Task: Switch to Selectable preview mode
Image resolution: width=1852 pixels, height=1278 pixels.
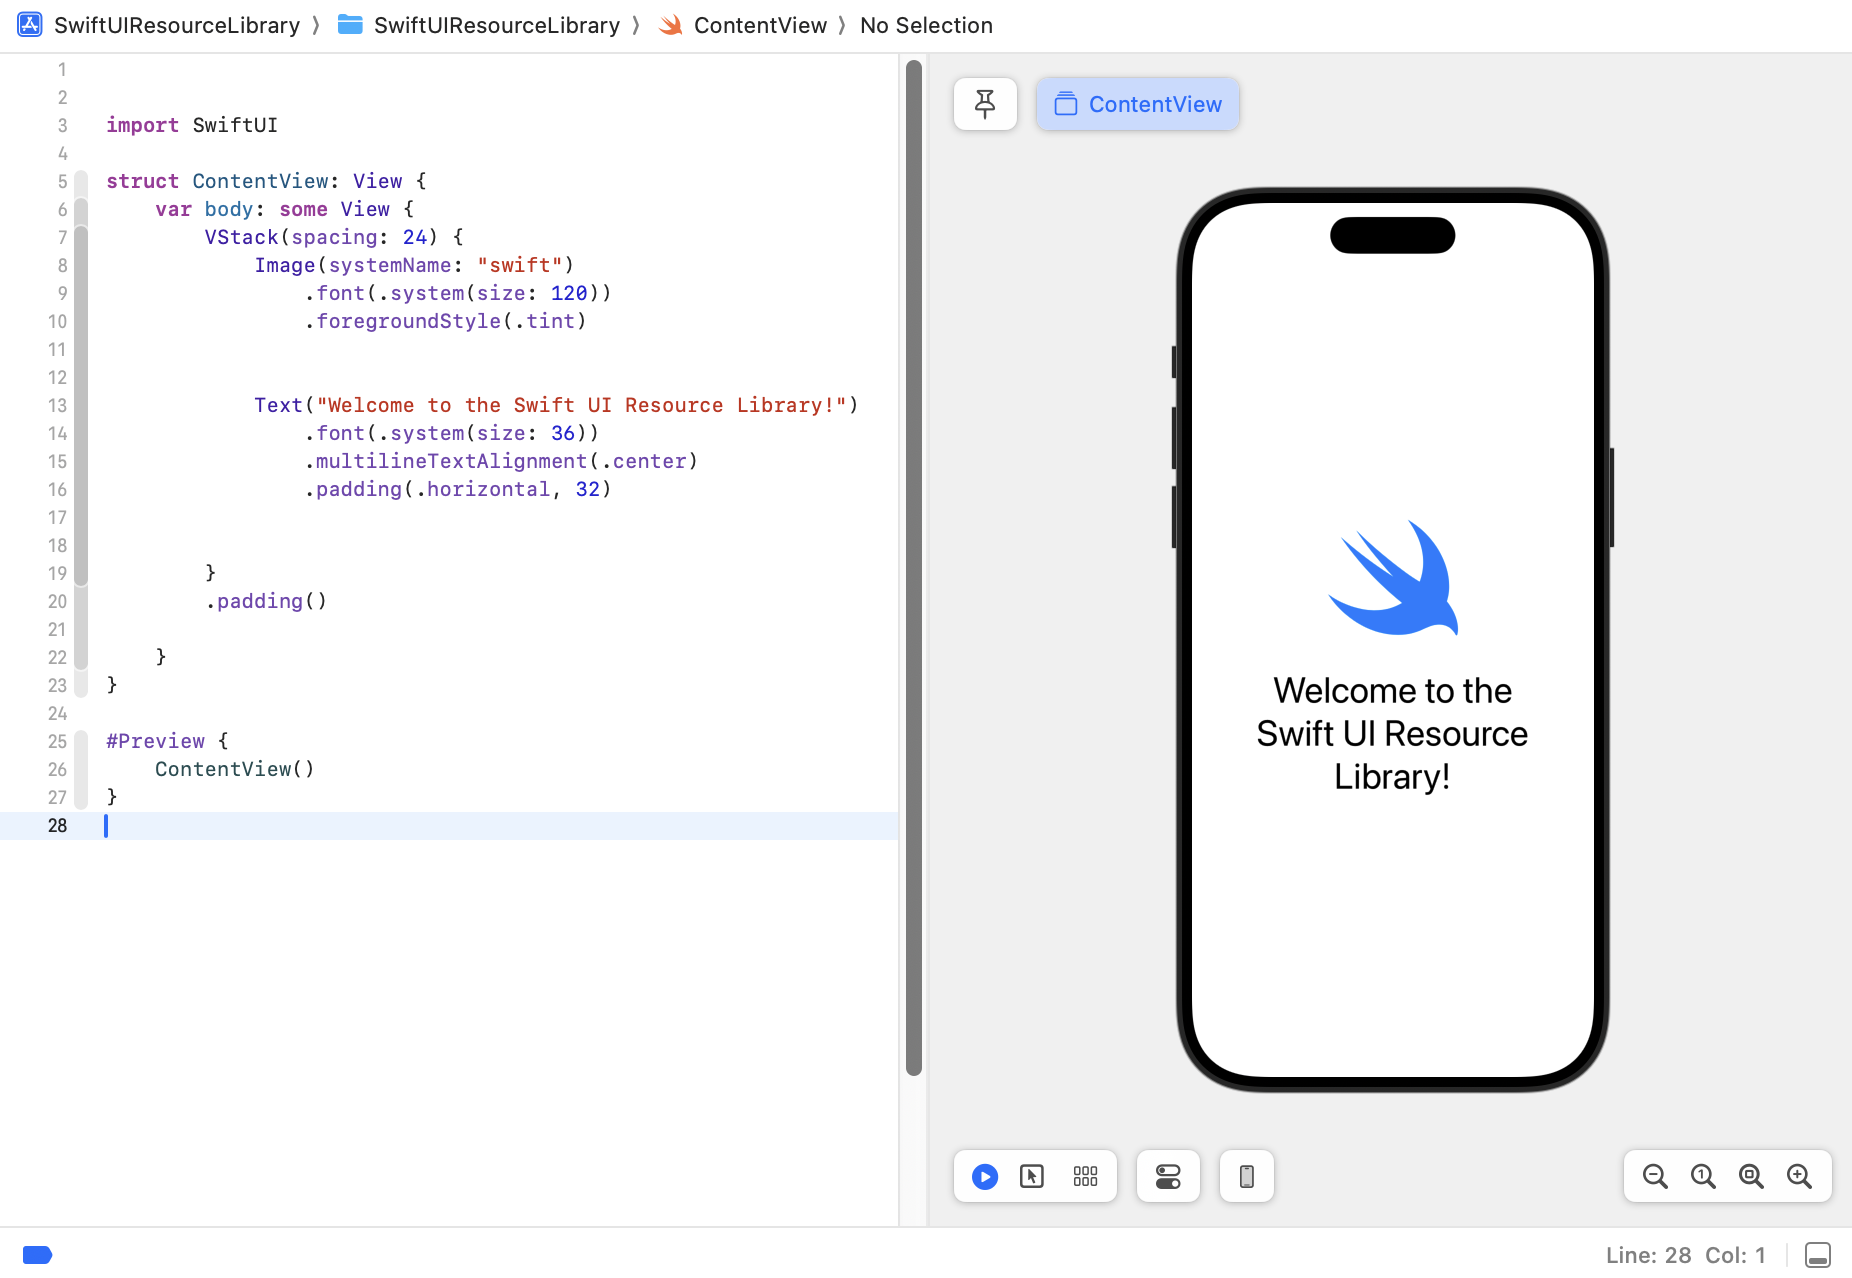Action: (x=1032, y=1176)
